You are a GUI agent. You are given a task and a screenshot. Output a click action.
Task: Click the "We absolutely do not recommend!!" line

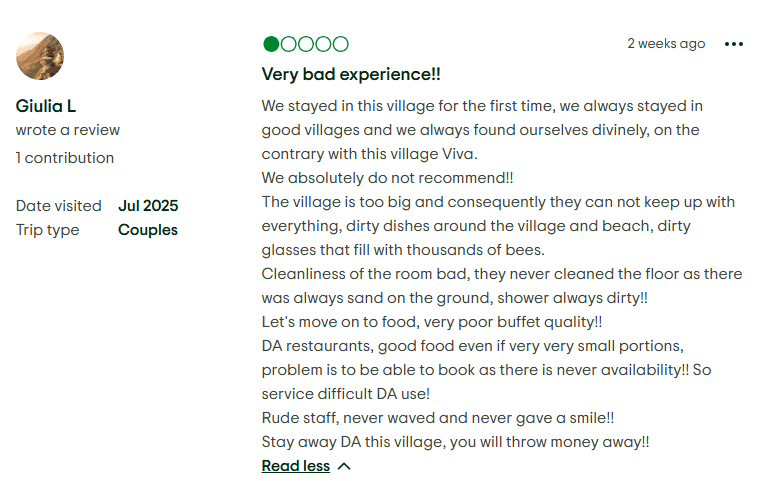tap(387, 178)
